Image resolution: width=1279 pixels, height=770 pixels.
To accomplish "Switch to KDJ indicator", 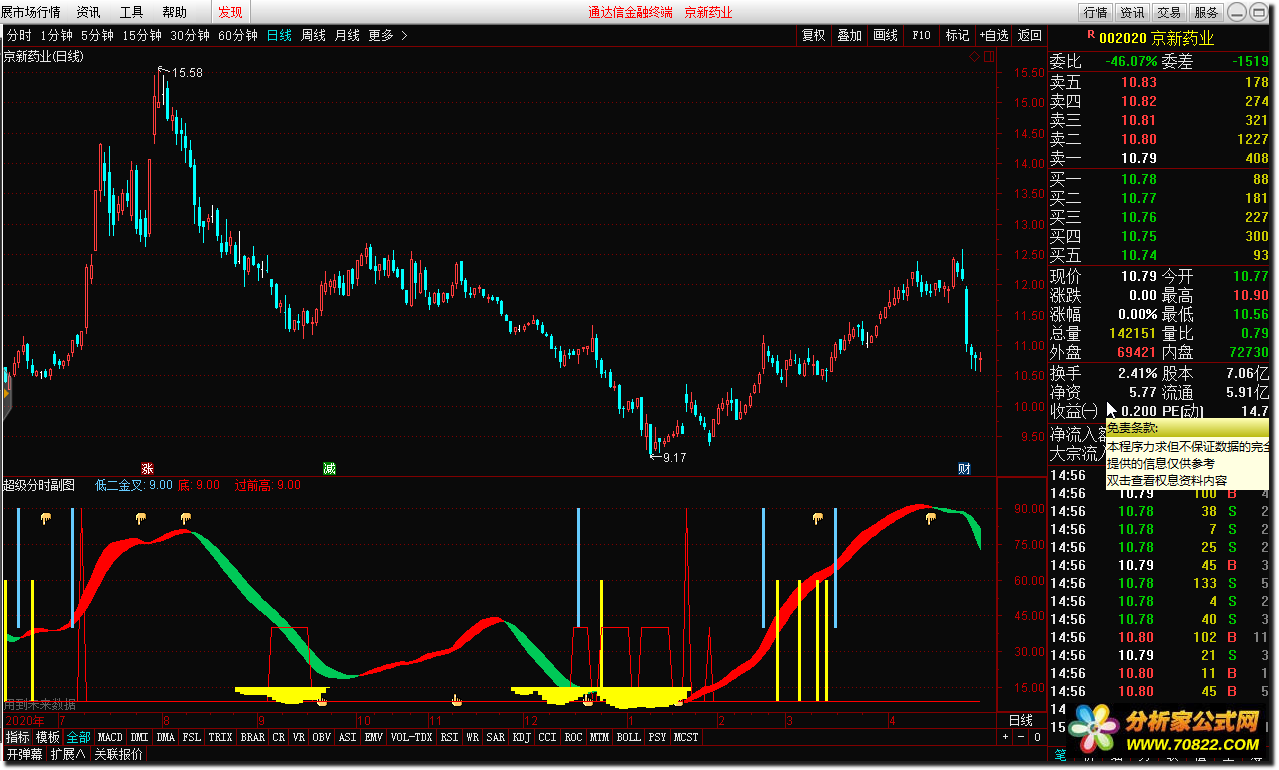I will pyautogui.click(x=522, y=737).
